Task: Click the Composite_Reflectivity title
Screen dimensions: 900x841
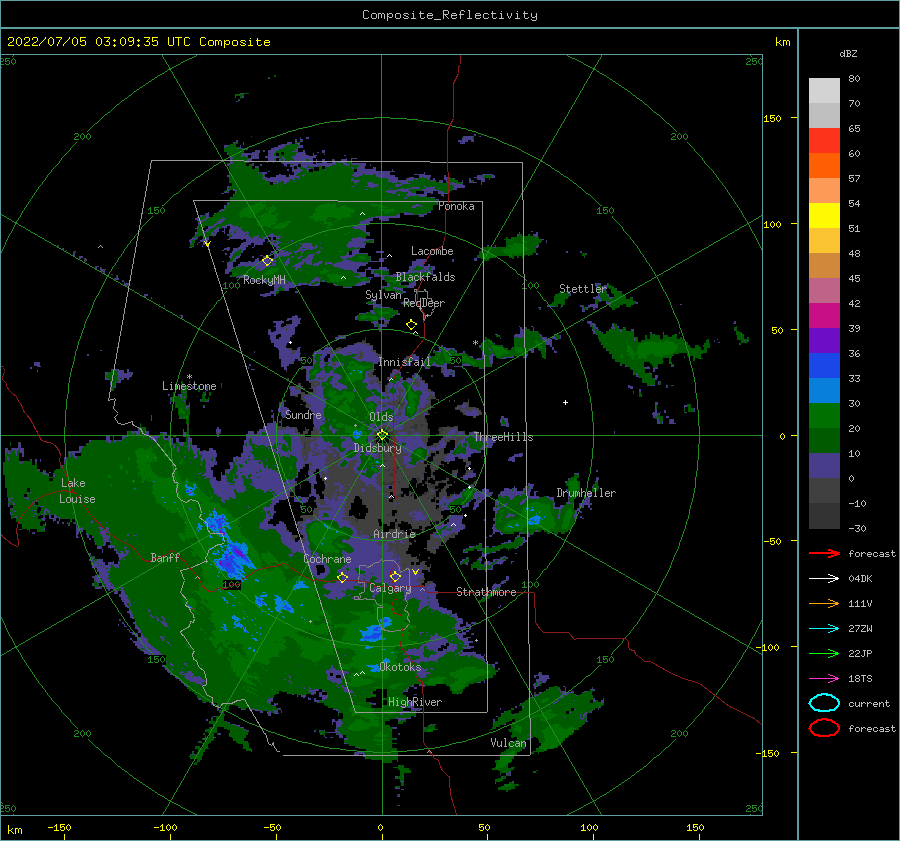Action: 450,15
